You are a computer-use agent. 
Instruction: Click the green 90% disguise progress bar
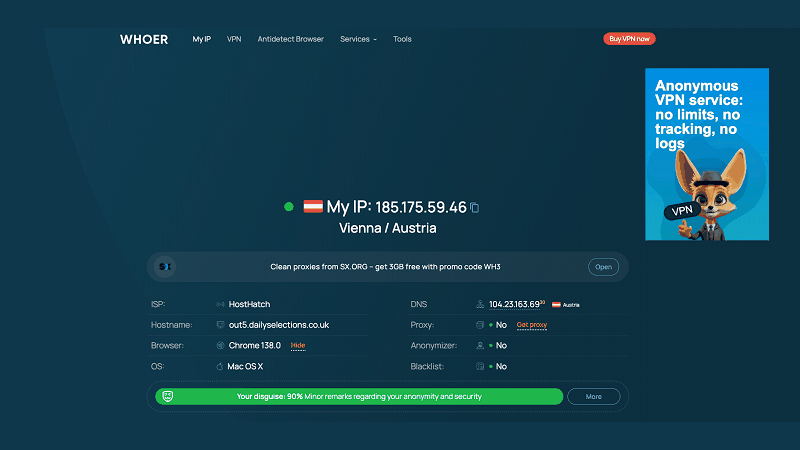(359, 396)
